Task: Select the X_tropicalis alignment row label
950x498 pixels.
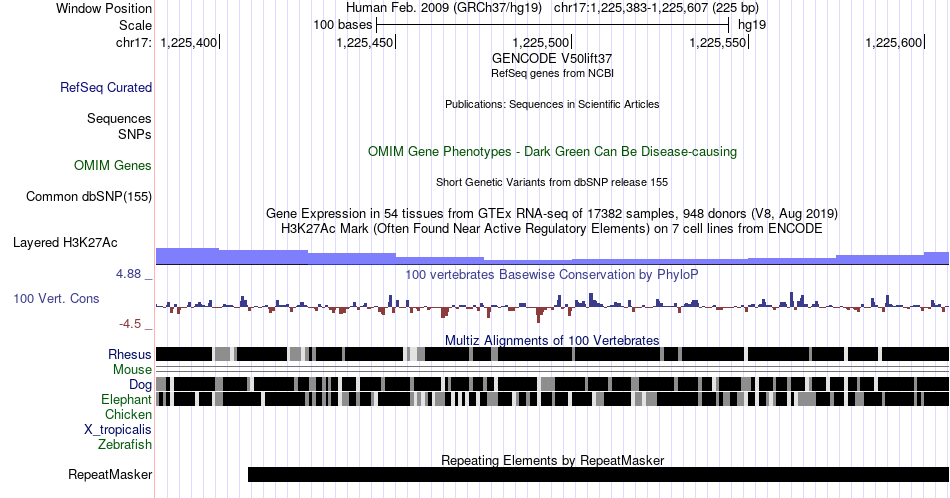Action: 118,430
